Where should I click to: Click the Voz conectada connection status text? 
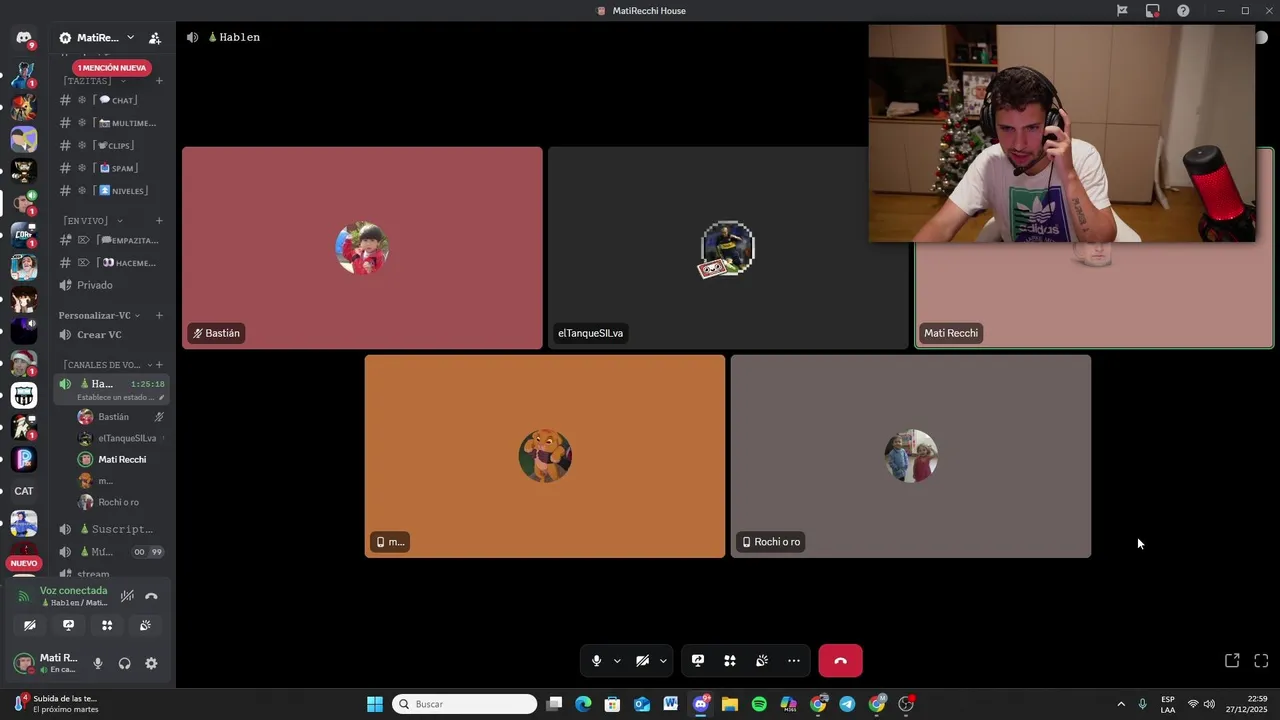click(x=73, y=591)
